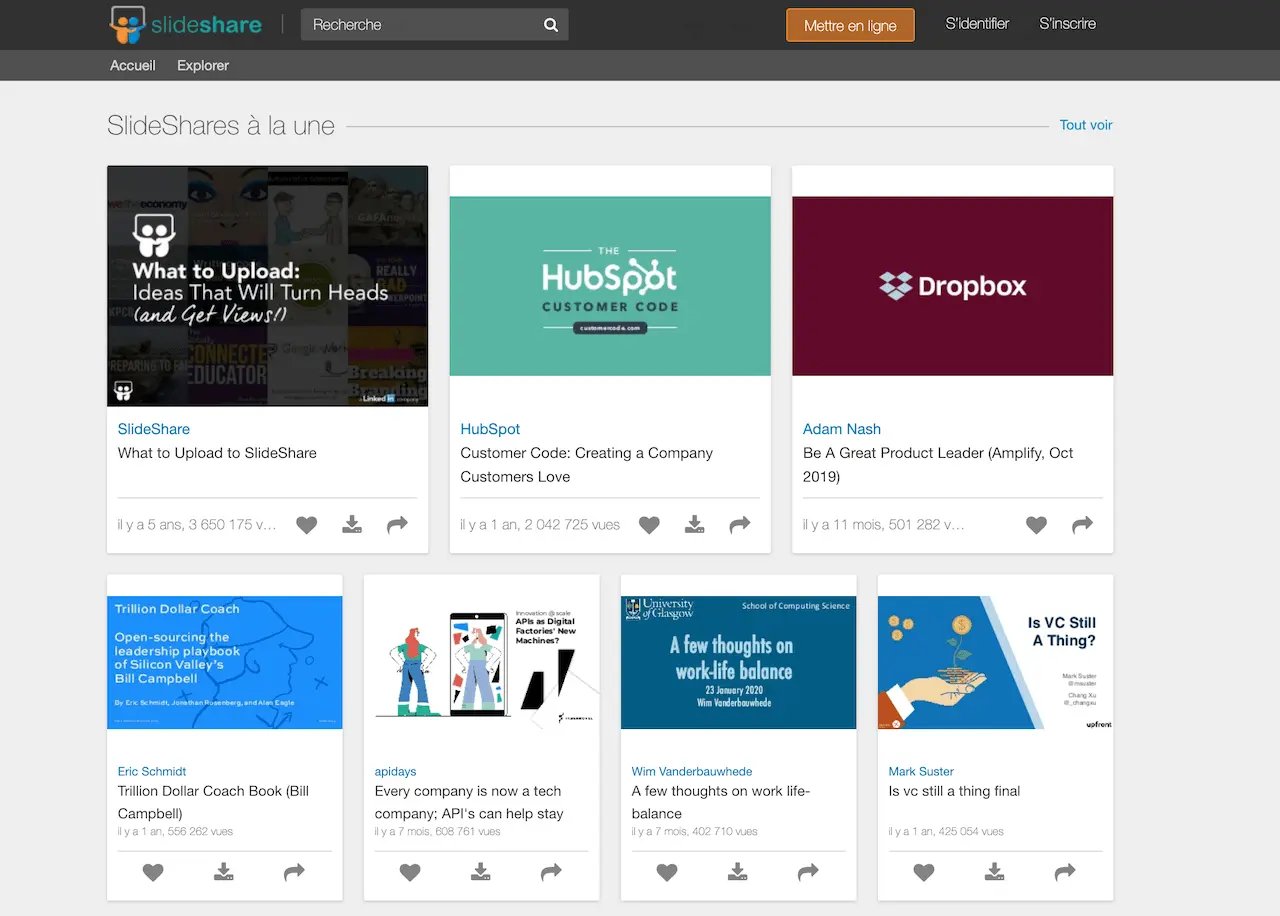Click the search magnifier icon
Viewport: 1280px width, 916px height.
click(x=551, y=25)
